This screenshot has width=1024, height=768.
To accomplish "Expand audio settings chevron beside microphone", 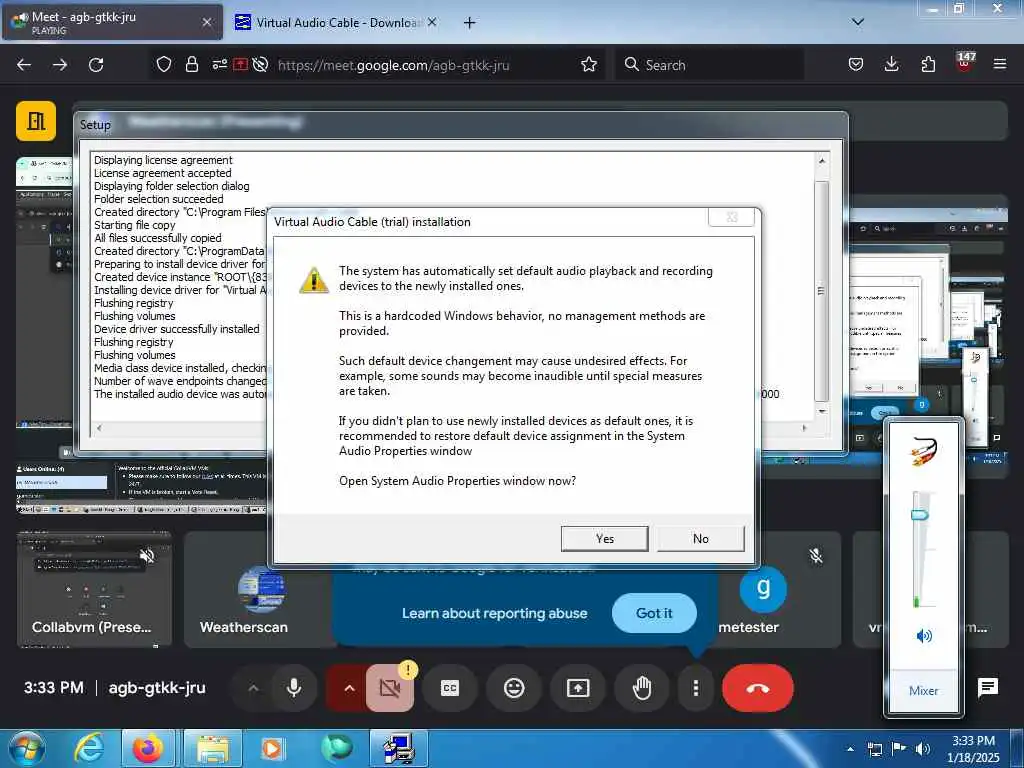I will pyautogui.click(x=253, y=688).
